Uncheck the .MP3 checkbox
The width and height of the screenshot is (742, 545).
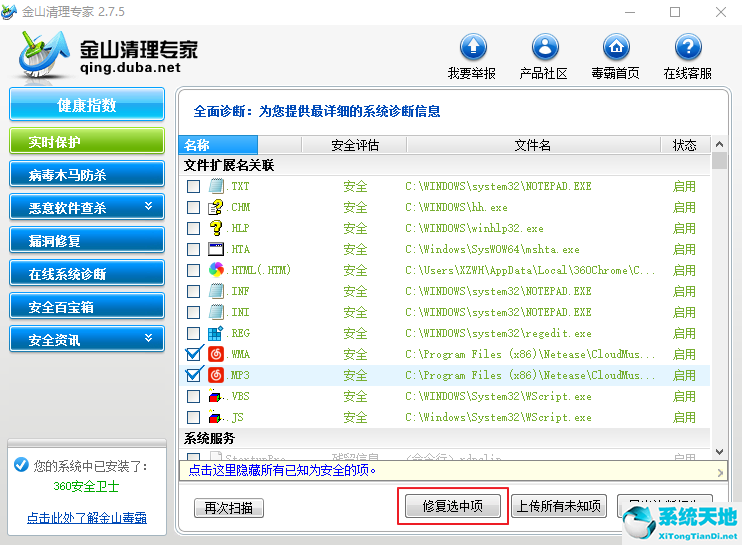click(193, 375)
